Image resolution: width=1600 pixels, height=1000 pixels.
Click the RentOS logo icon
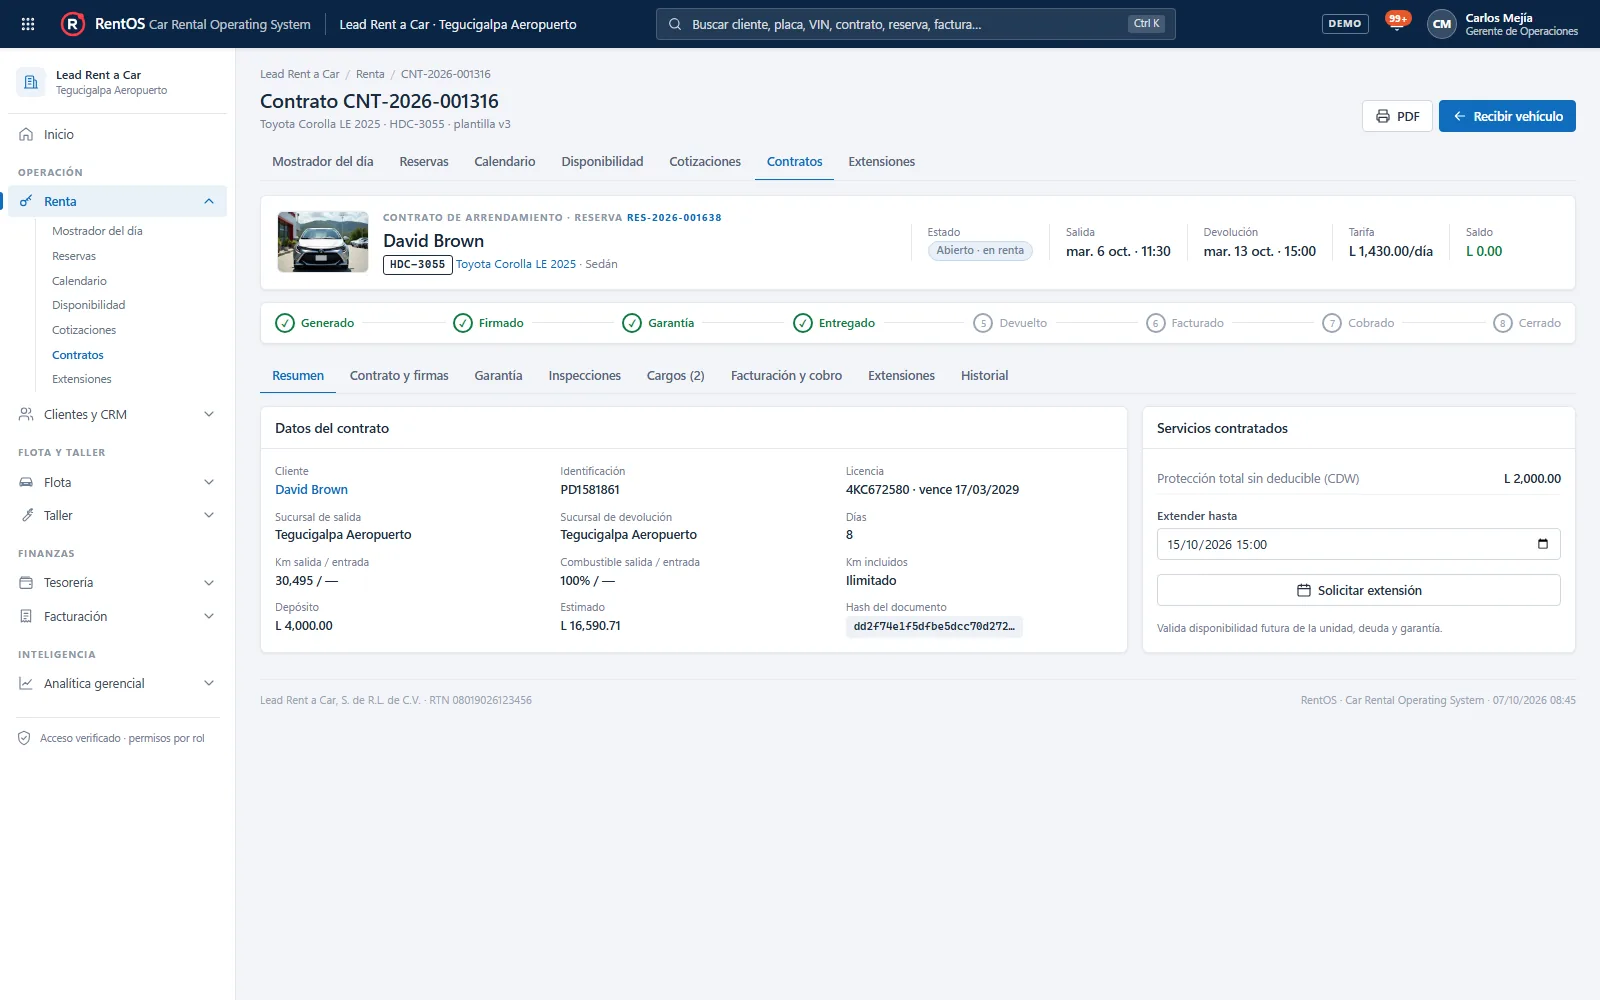73,24
